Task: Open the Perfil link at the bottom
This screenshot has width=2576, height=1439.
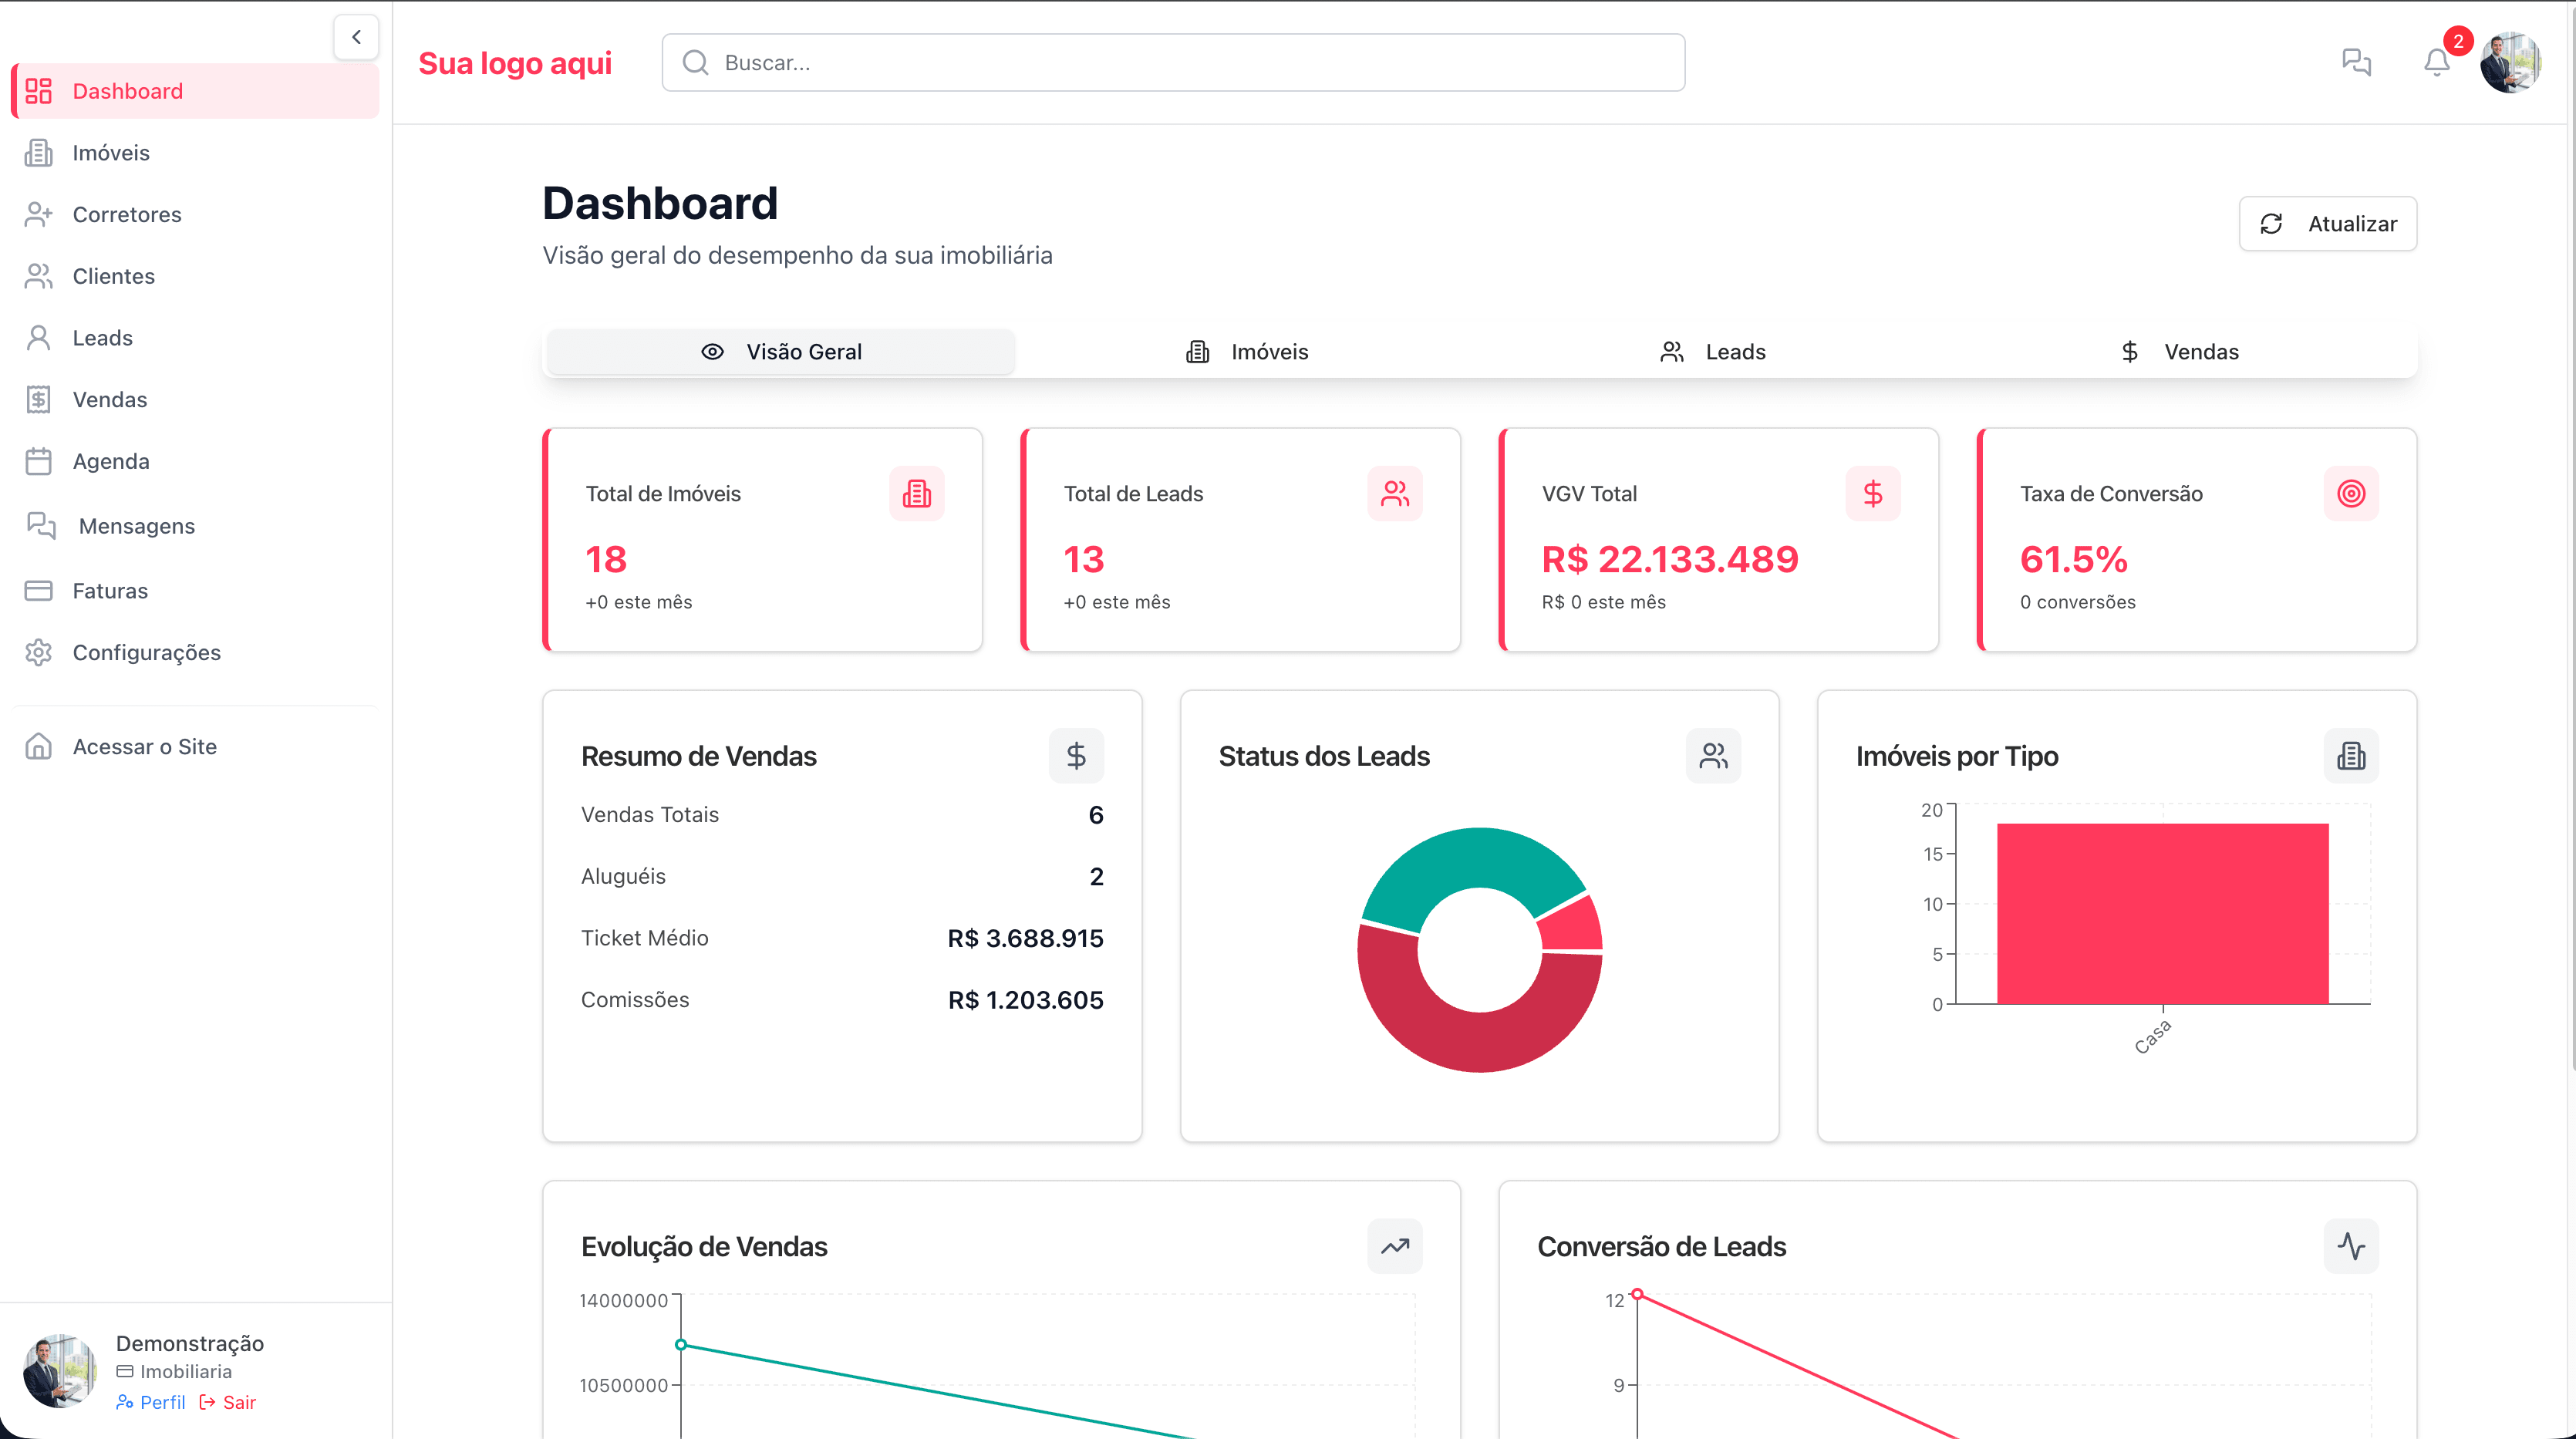Action: (151, 1402)
